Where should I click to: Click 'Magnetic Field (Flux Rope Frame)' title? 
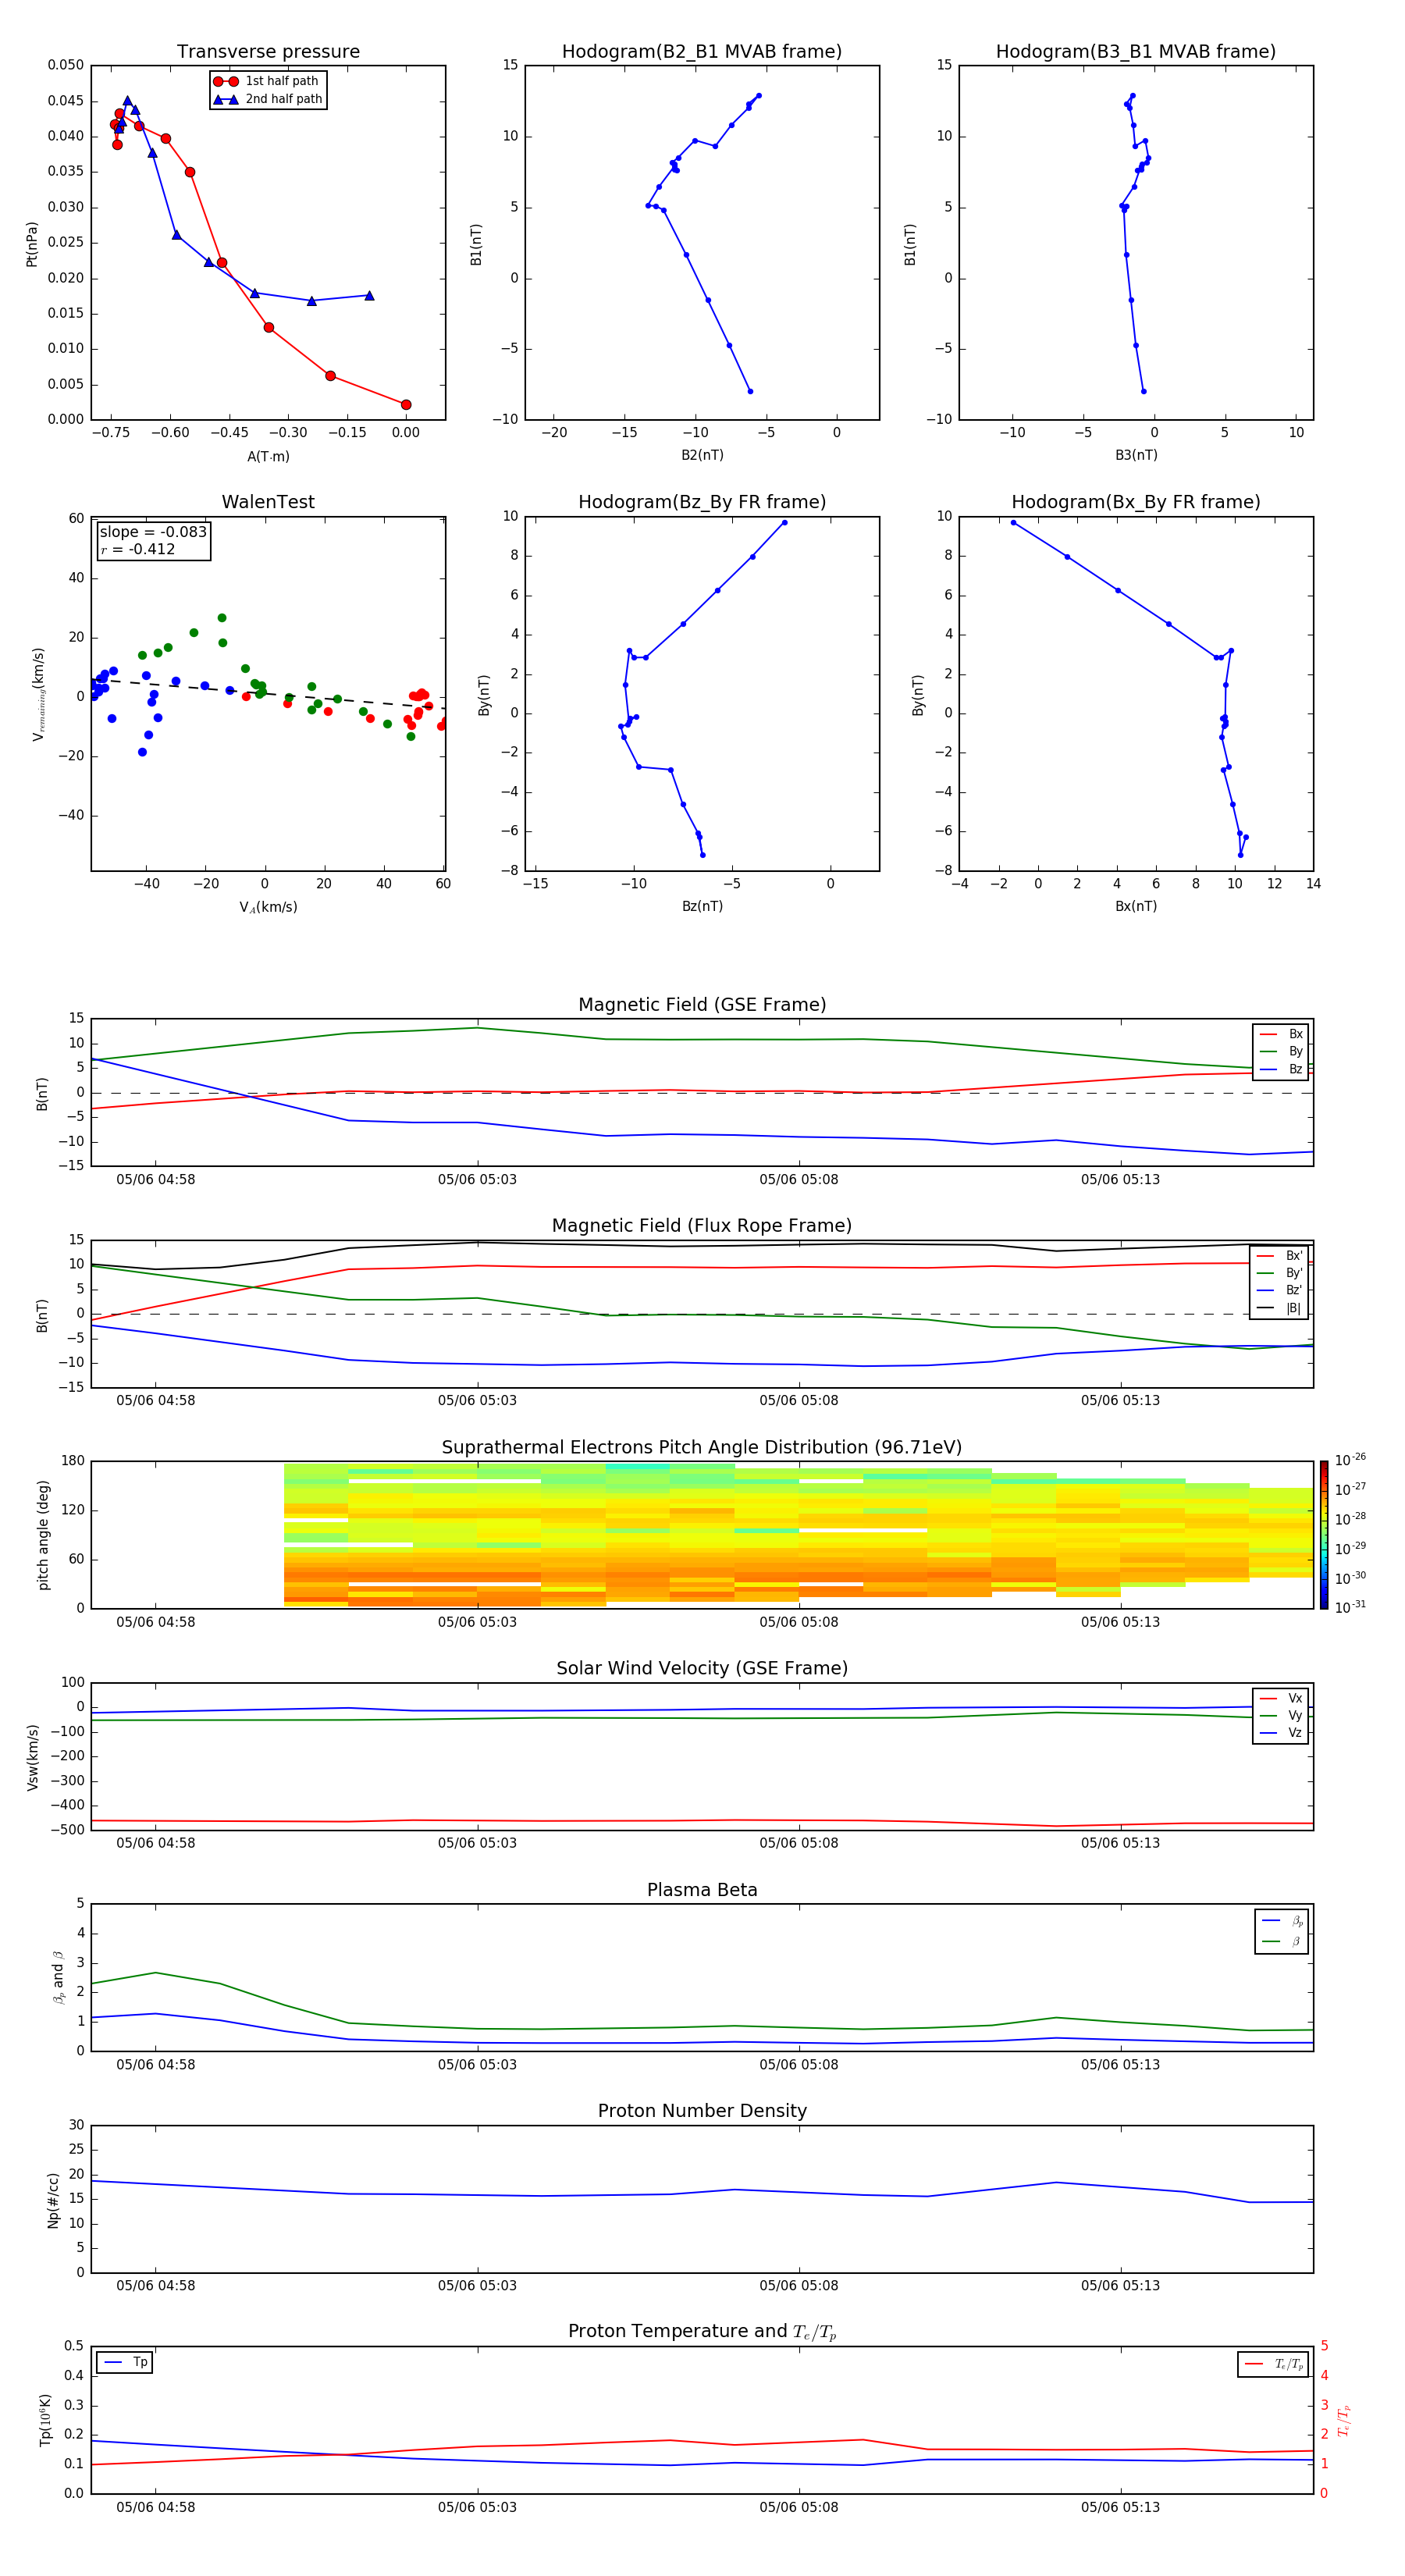pos(702,1226)
